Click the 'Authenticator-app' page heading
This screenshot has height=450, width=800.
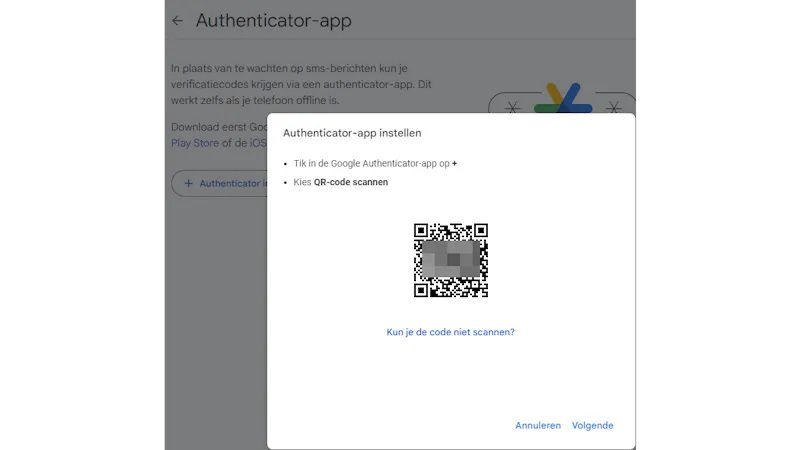click(273, 21)
